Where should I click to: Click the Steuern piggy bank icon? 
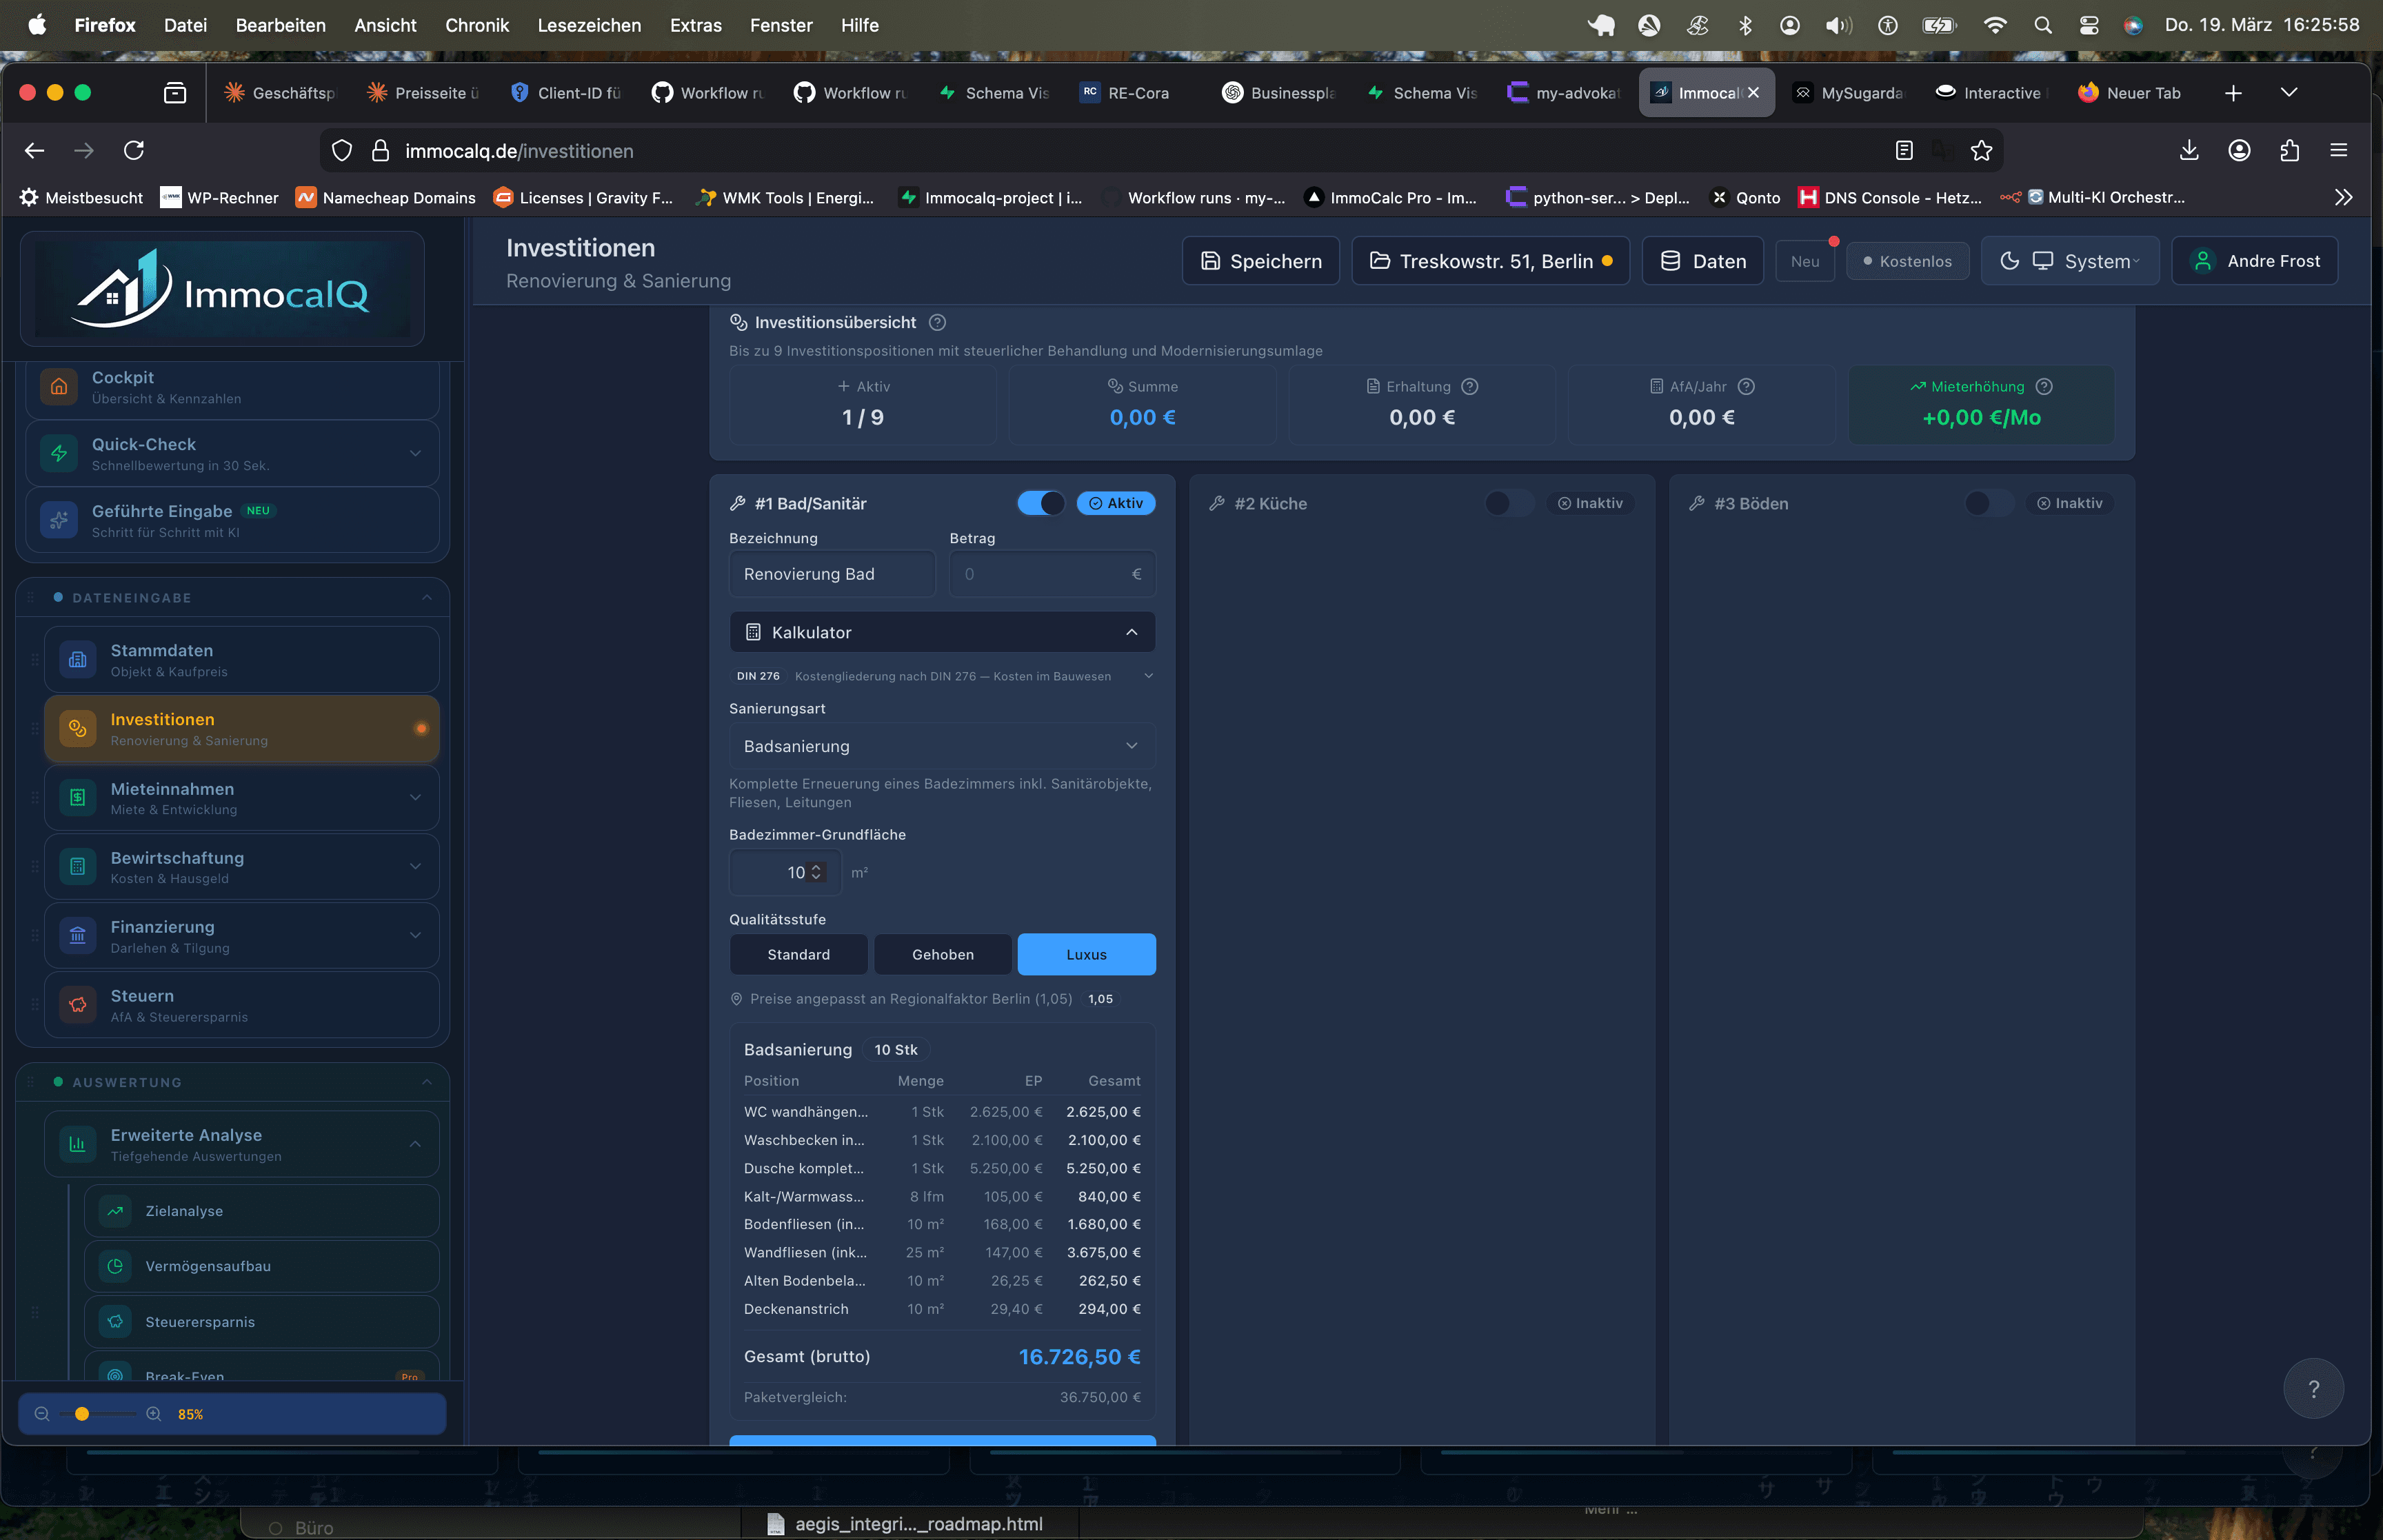(x=78, y=1005)
